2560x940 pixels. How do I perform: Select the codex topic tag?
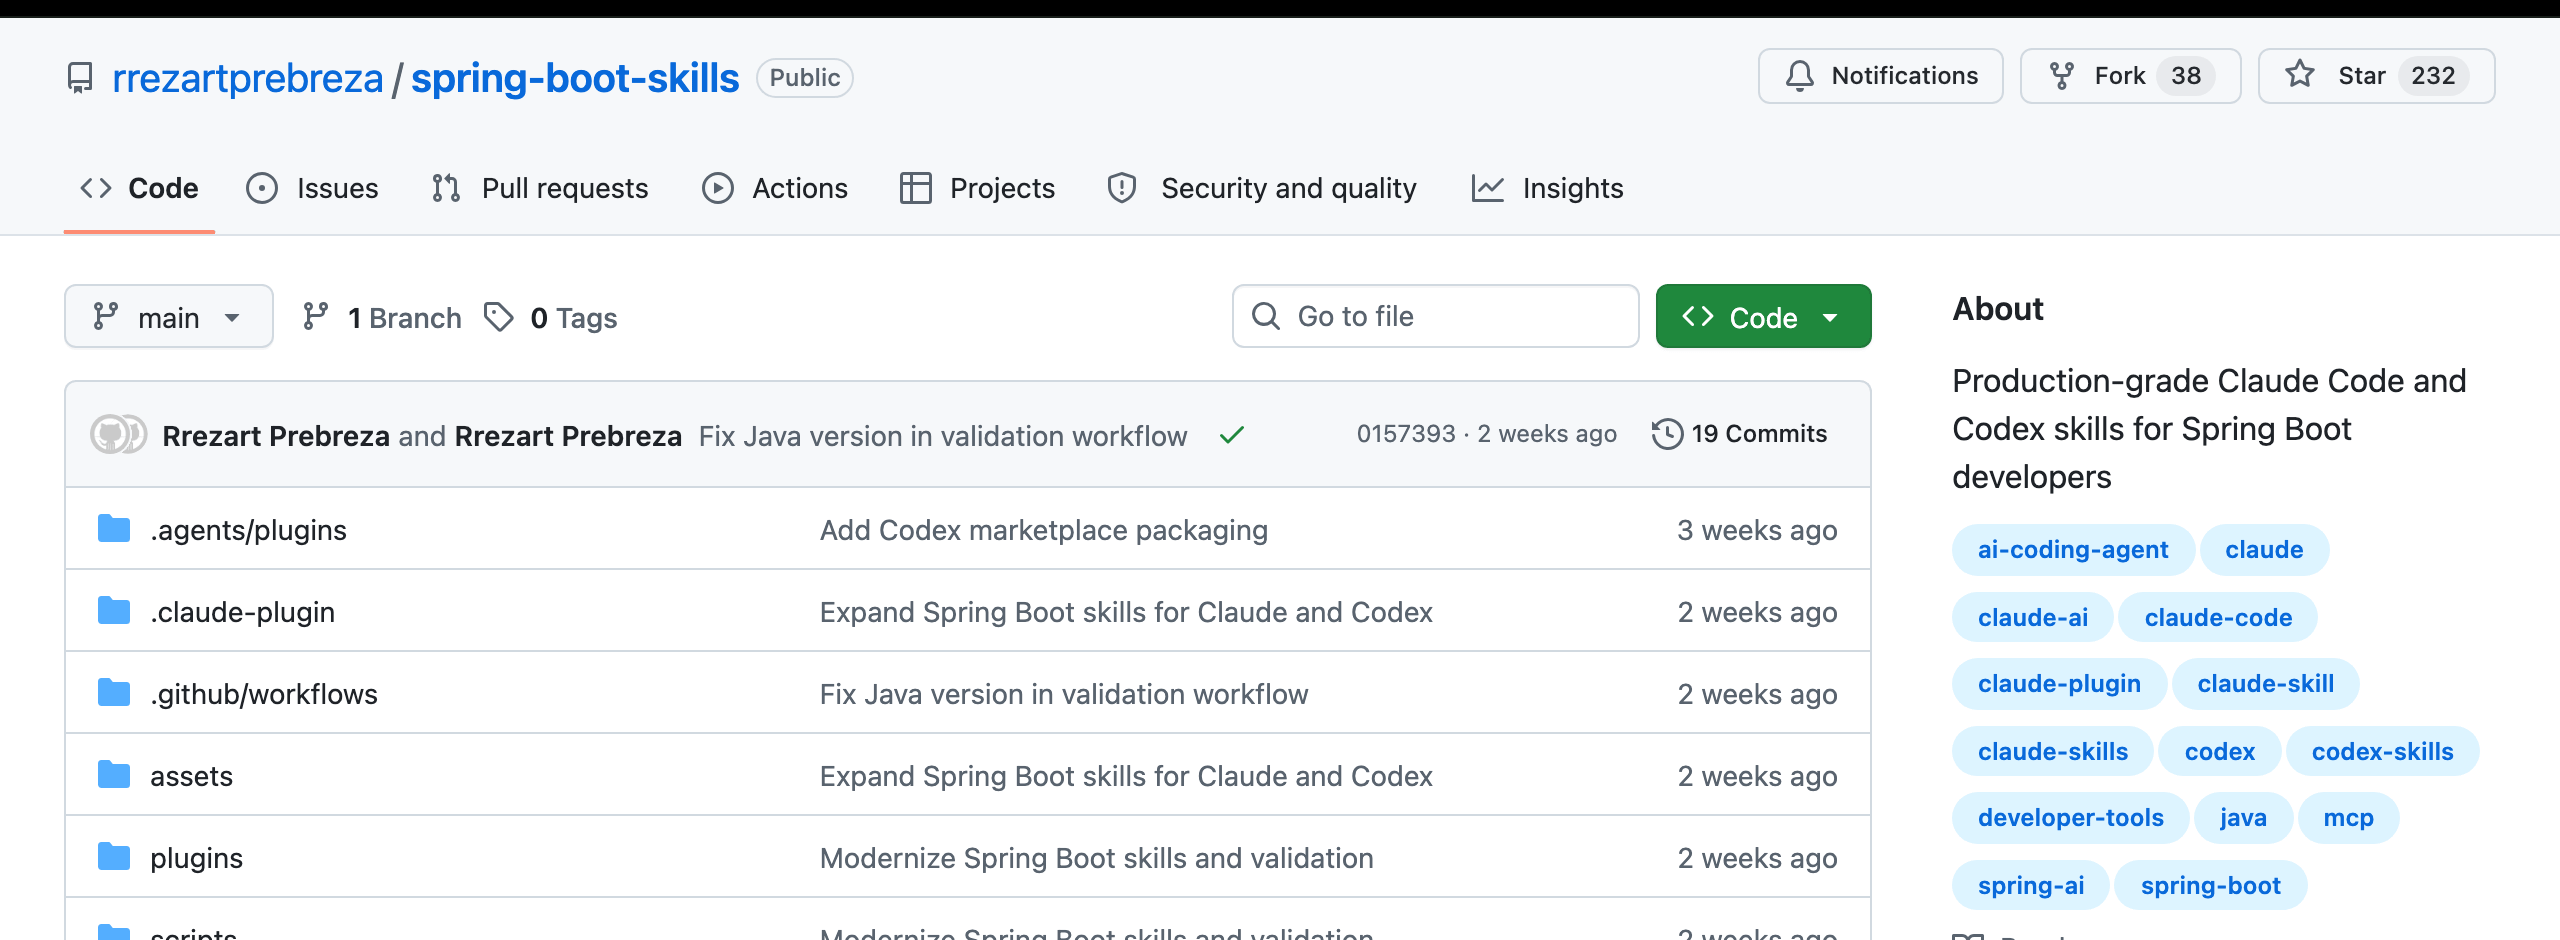(2220, 752)
